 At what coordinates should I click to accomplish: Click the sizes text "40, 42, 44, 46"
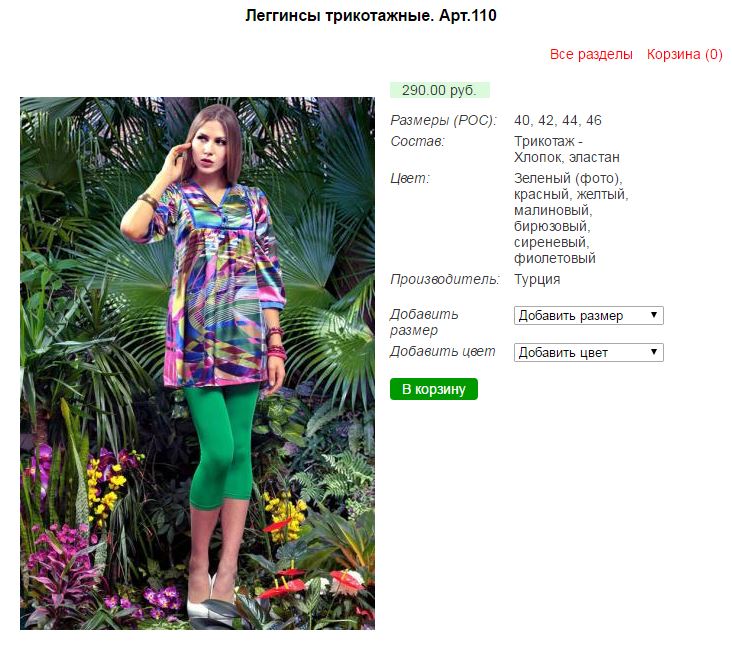[x=557, y=120]
